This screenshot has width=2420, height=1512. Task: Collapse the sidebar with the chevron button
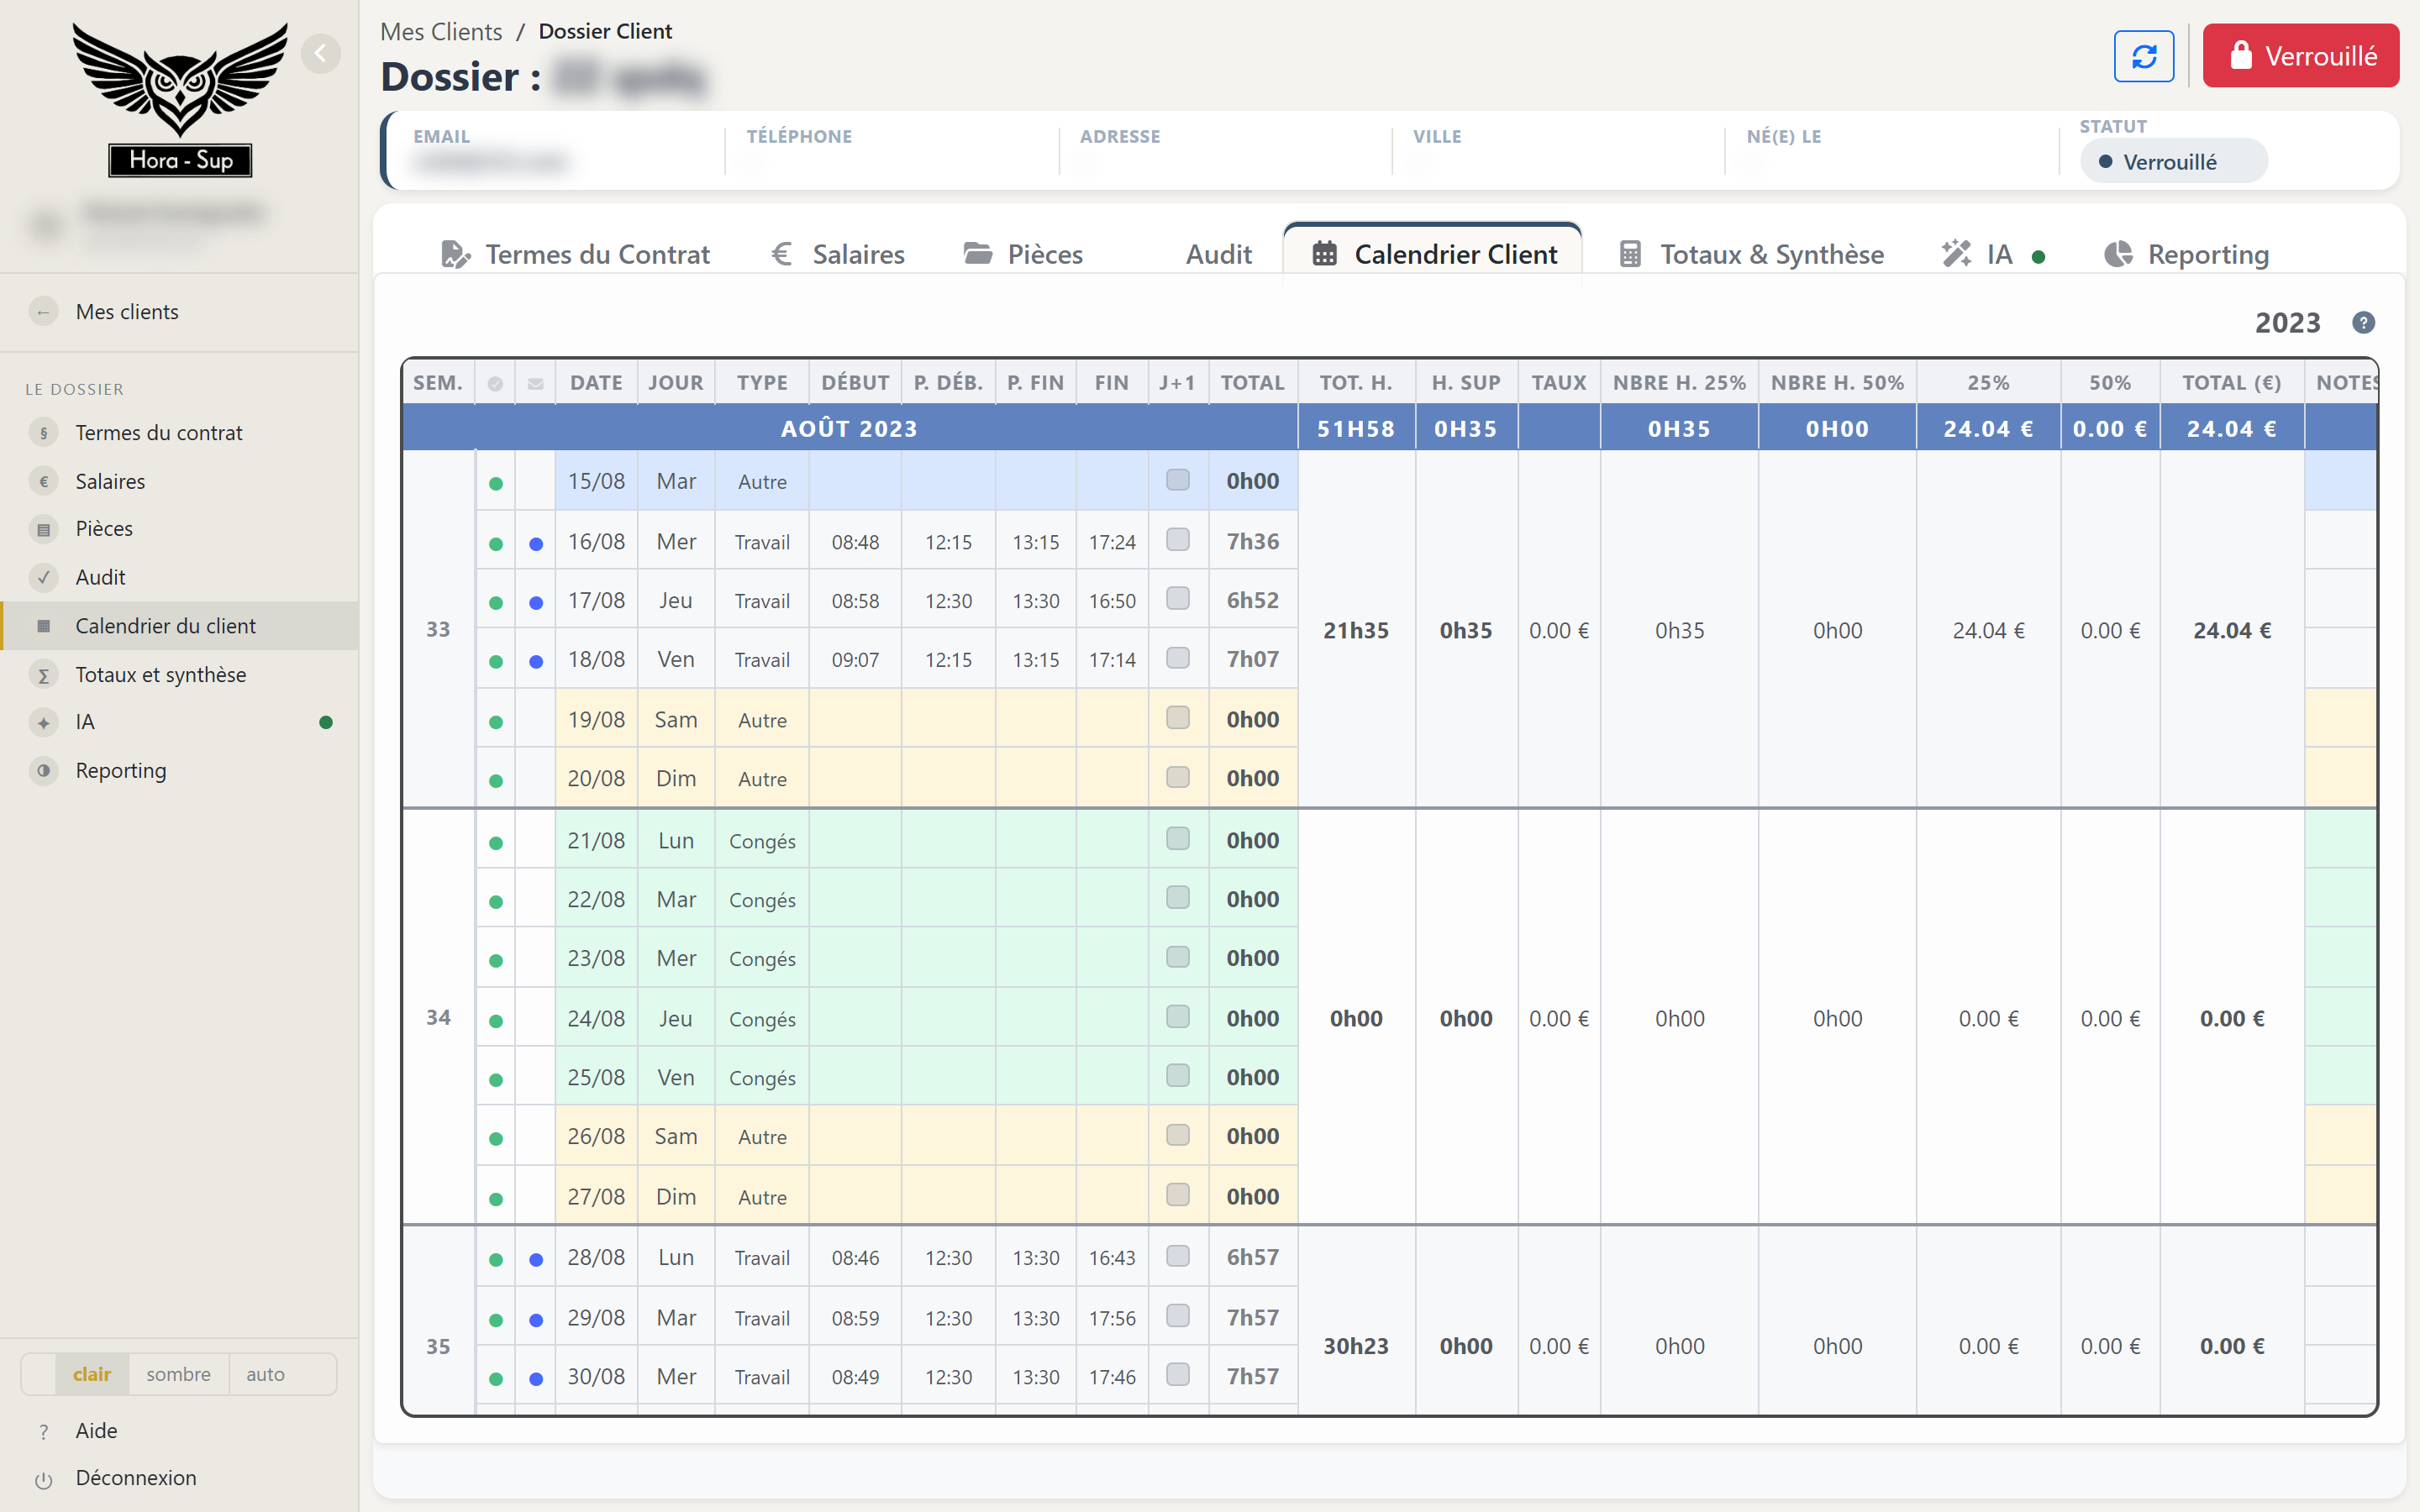pos(320,53)
